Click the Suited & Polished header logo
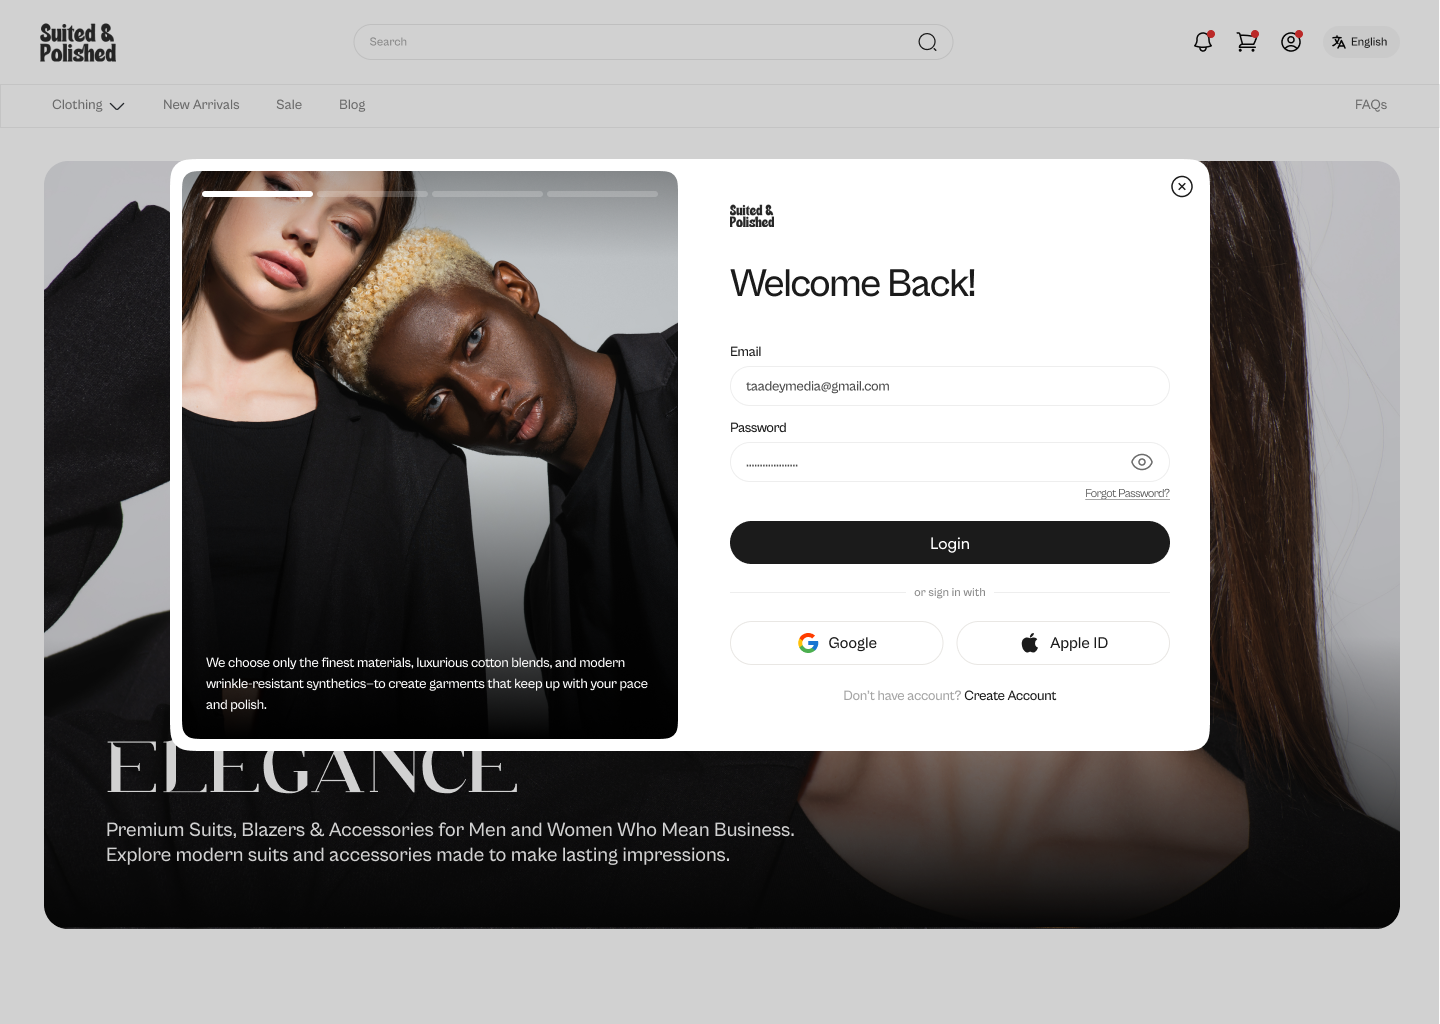 coord(78,43)
